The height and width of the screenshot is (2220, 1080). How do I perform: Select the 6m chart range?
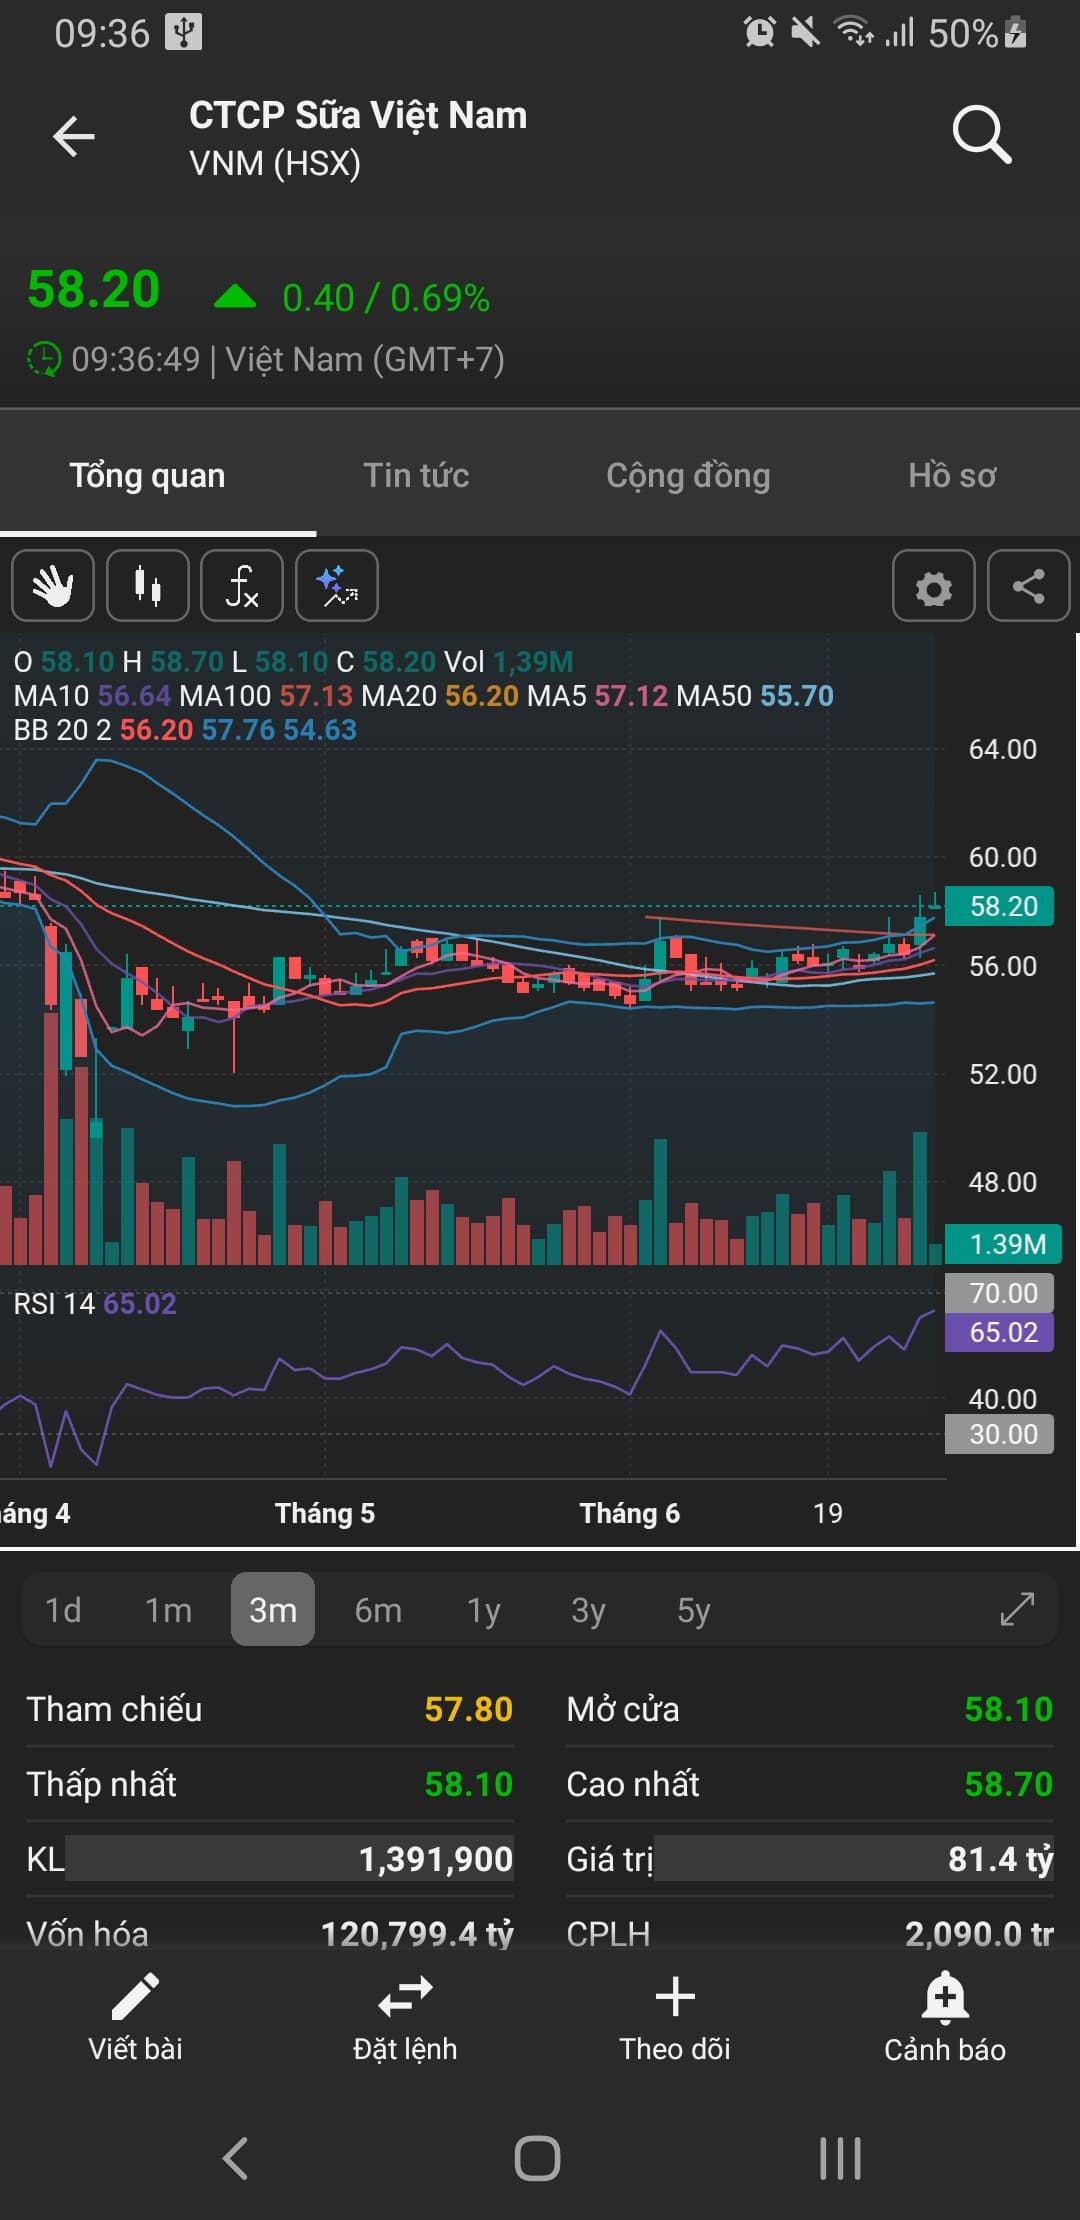click(x=378, y=1610)
